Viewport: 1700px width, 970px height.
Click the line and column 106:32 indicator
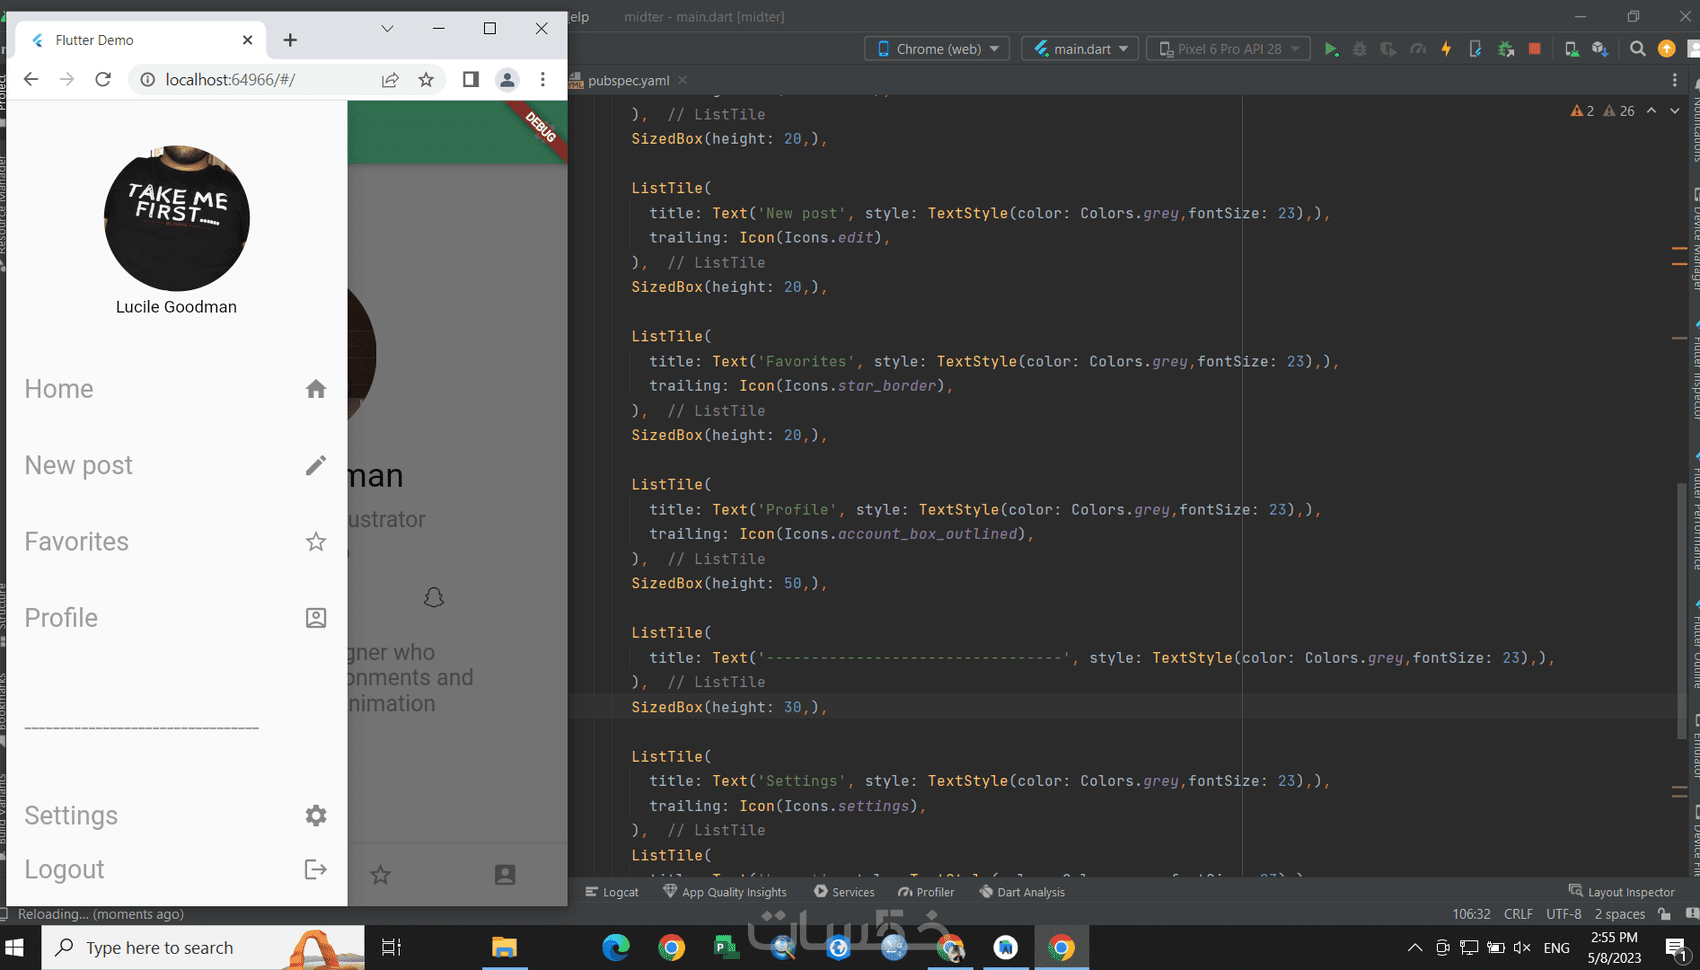pyautogui.click(x=1471, y=914)
